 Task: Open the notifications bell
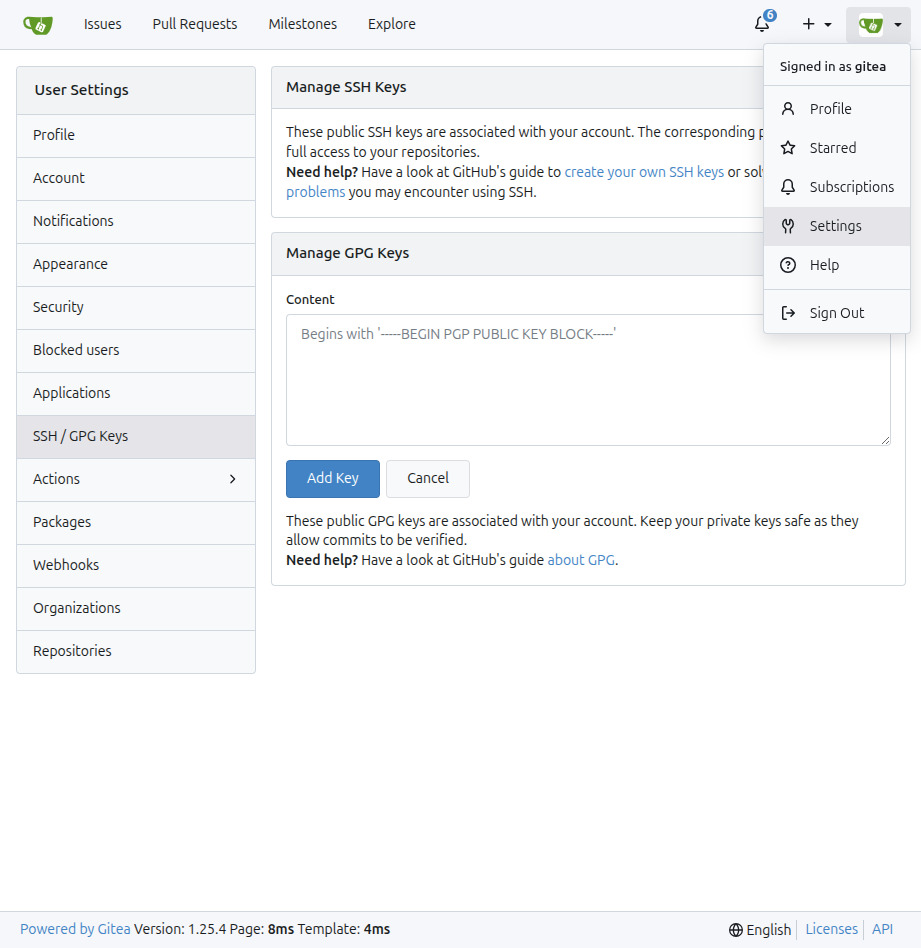(762, 24)
